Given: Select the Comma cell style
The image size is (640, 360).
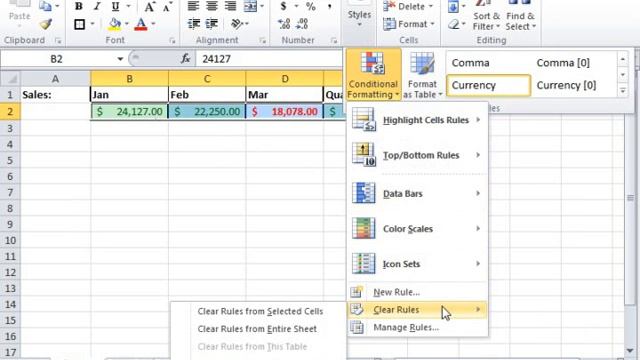Looking at the screenshot, I should pyautogui.click(x=489, y=63).
